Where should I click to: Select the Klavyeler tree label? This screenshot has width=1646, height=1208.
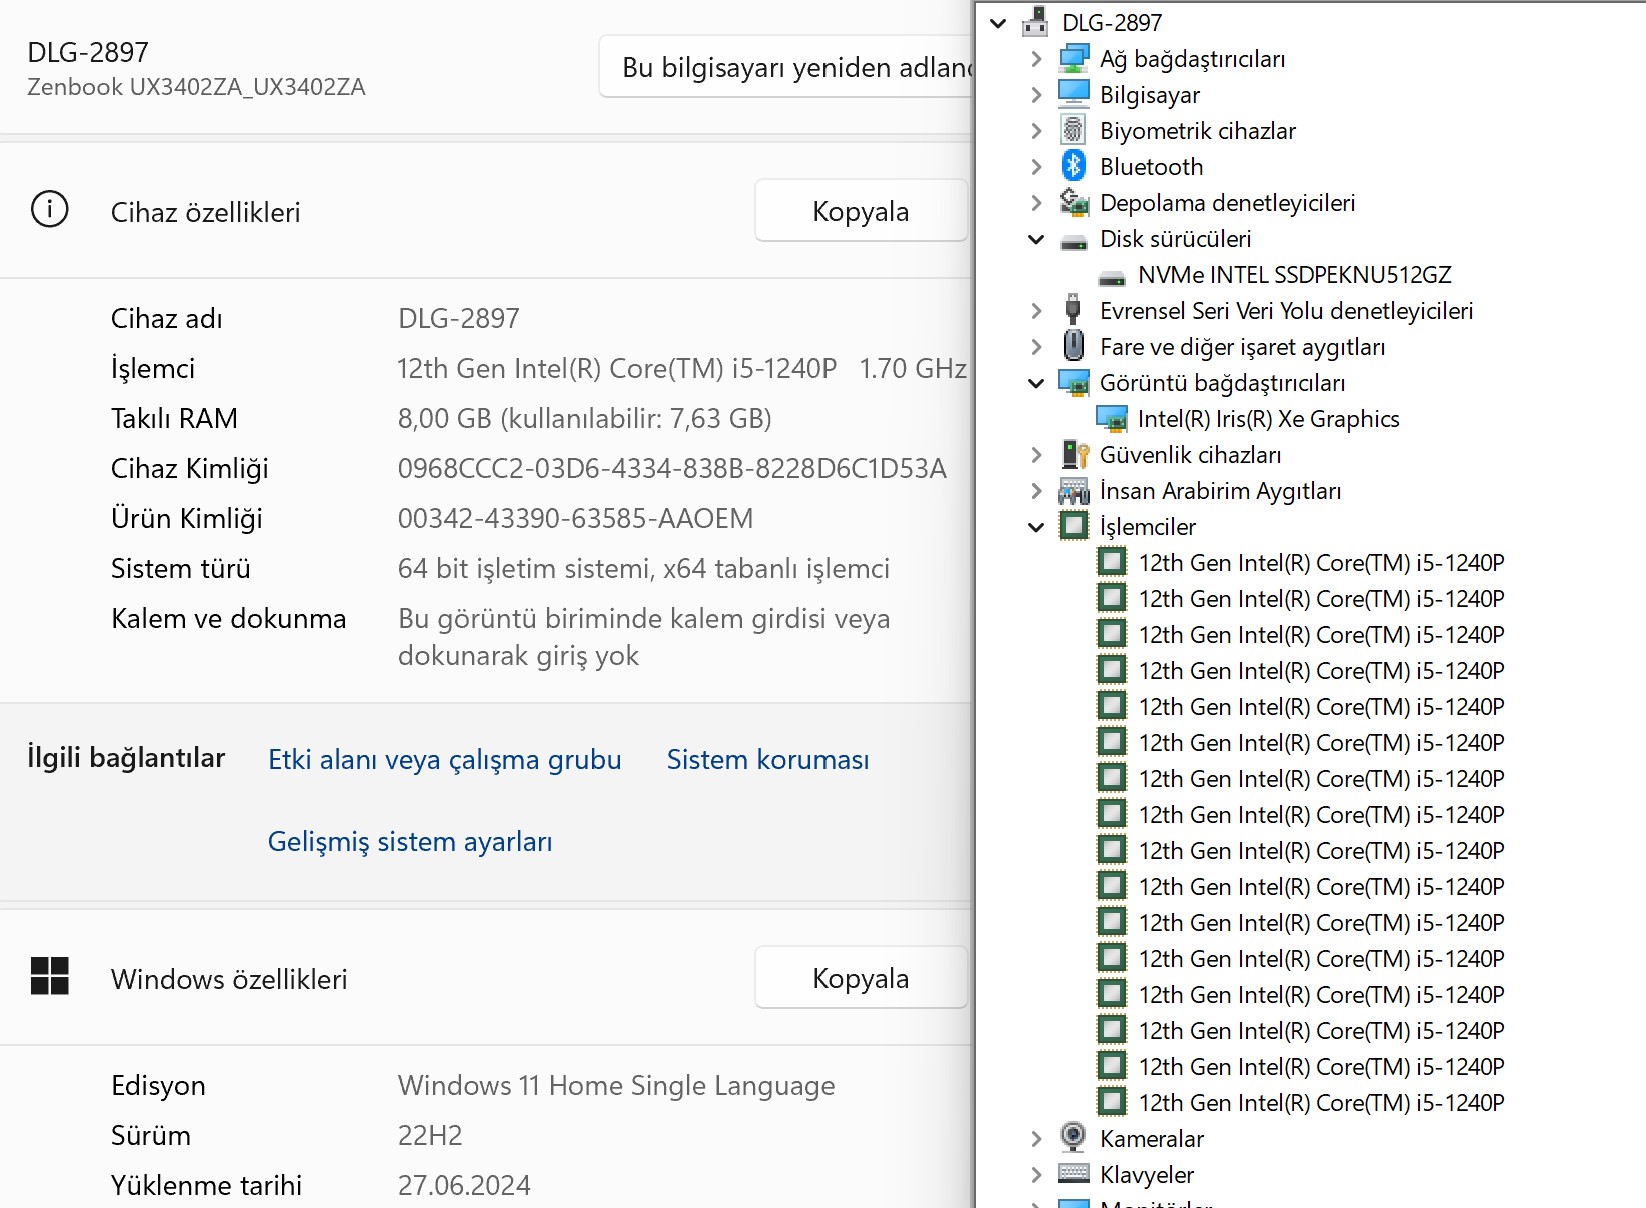1147,1175
